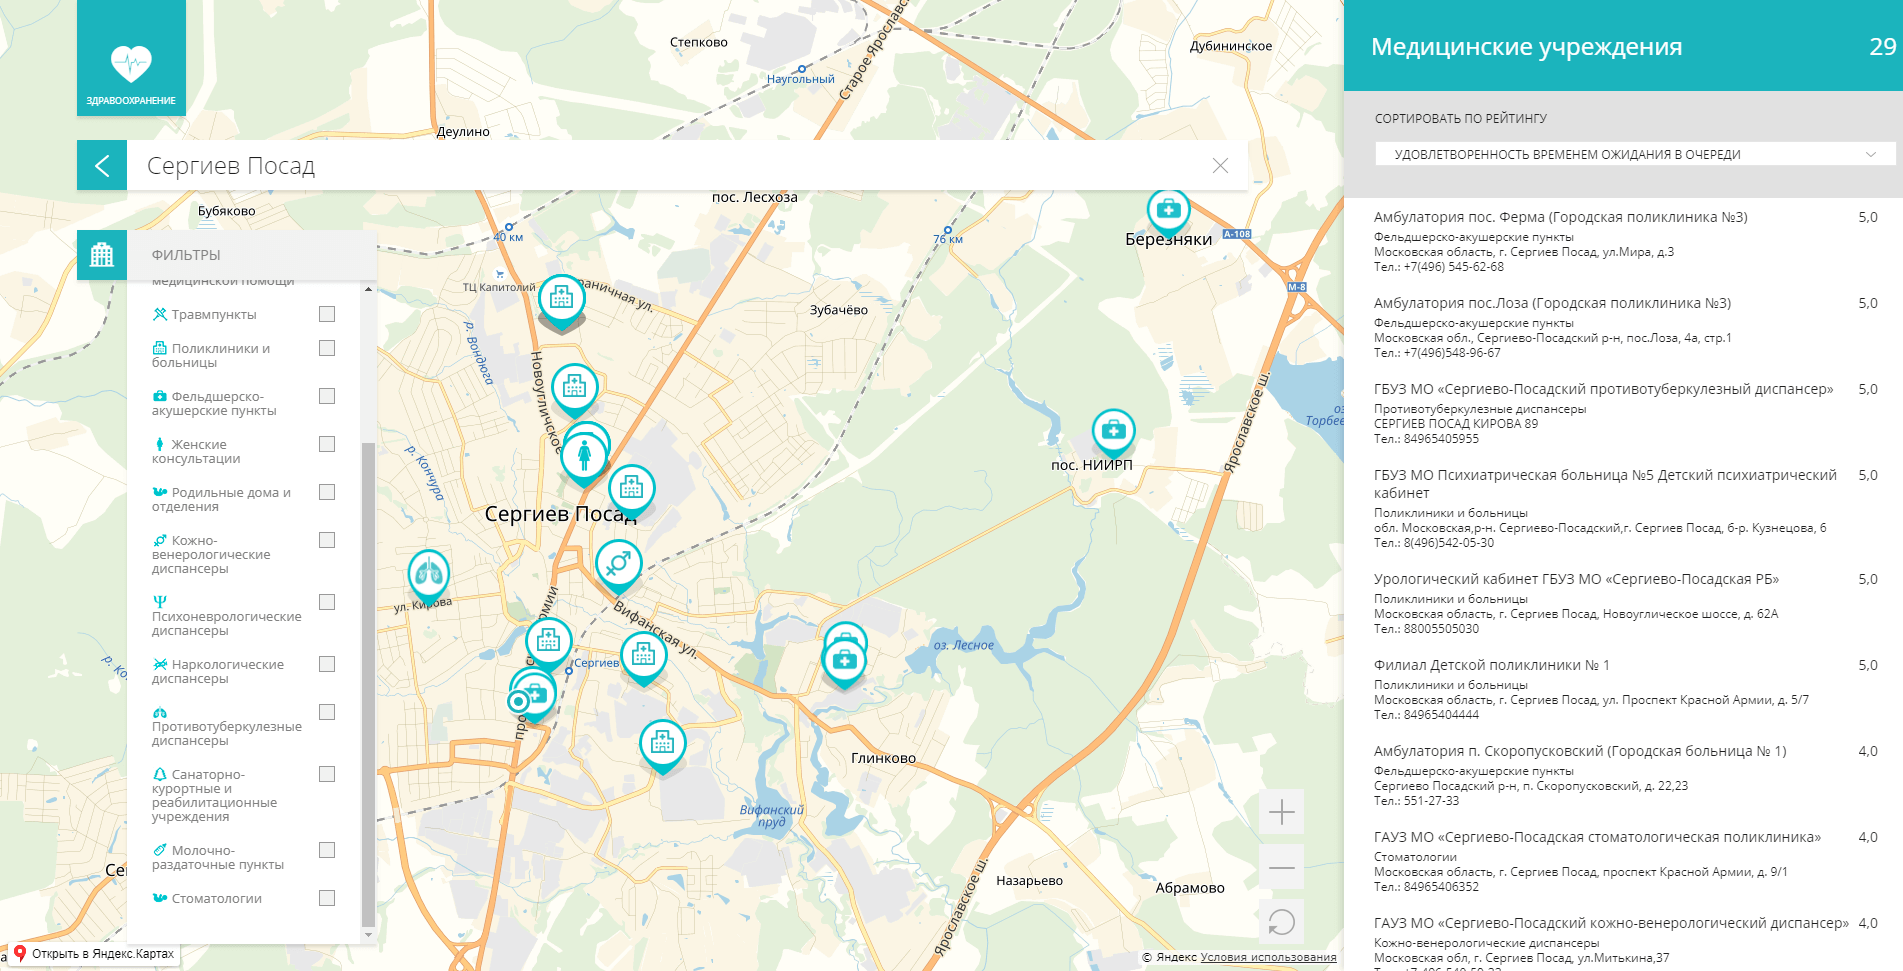Zoom in on the map
The width and height of the screenshot is (1903, 971).
click(x=1281, y=813)
